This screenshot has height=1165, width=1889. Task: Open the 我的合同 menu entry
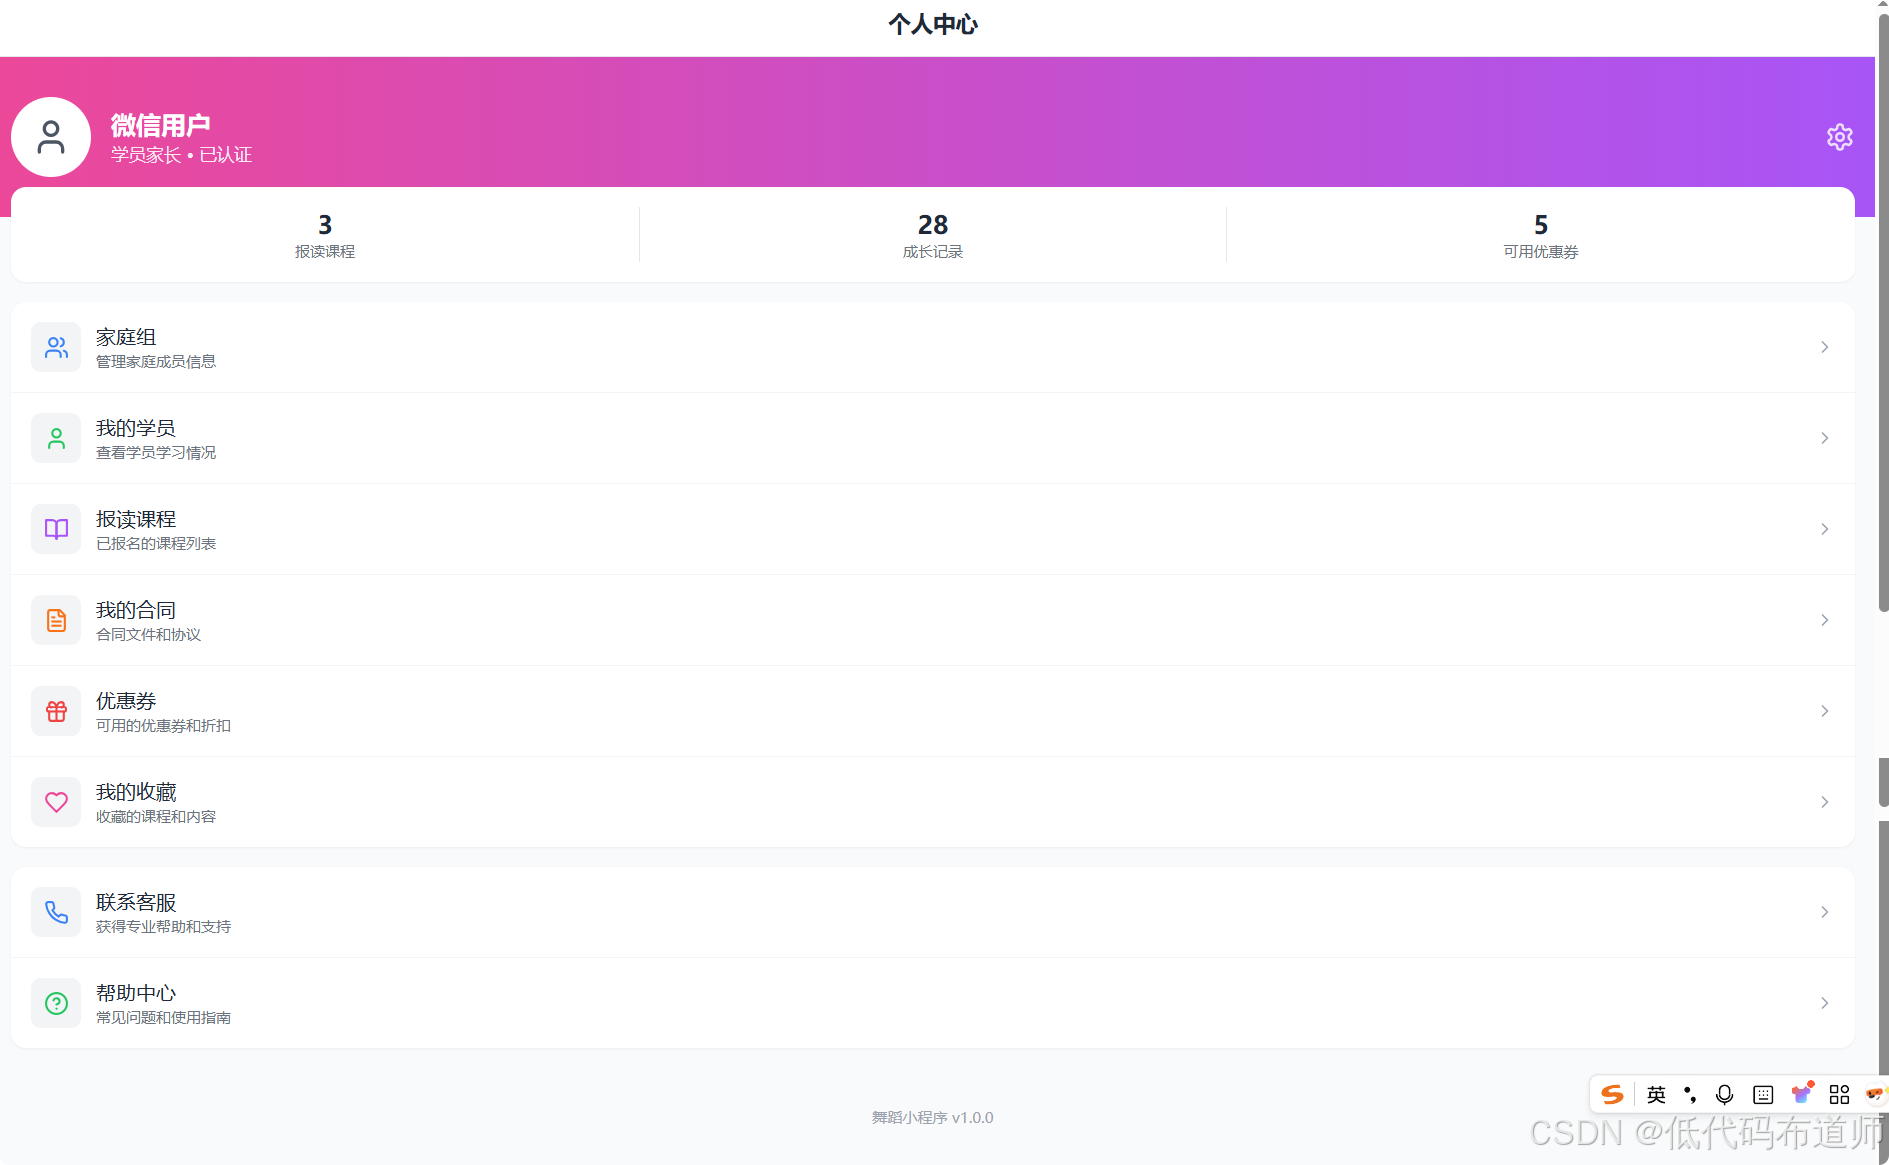click(932, 620)
